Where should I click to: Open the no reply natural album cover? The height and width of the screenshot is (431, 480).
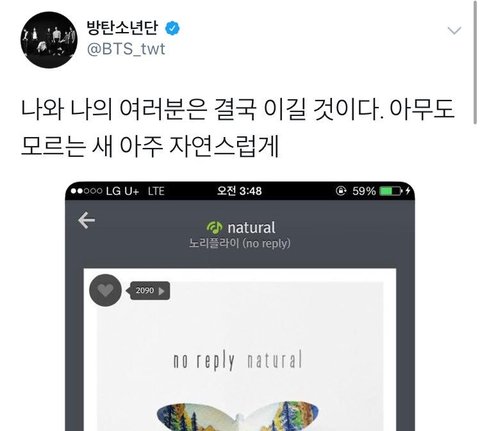240,356
